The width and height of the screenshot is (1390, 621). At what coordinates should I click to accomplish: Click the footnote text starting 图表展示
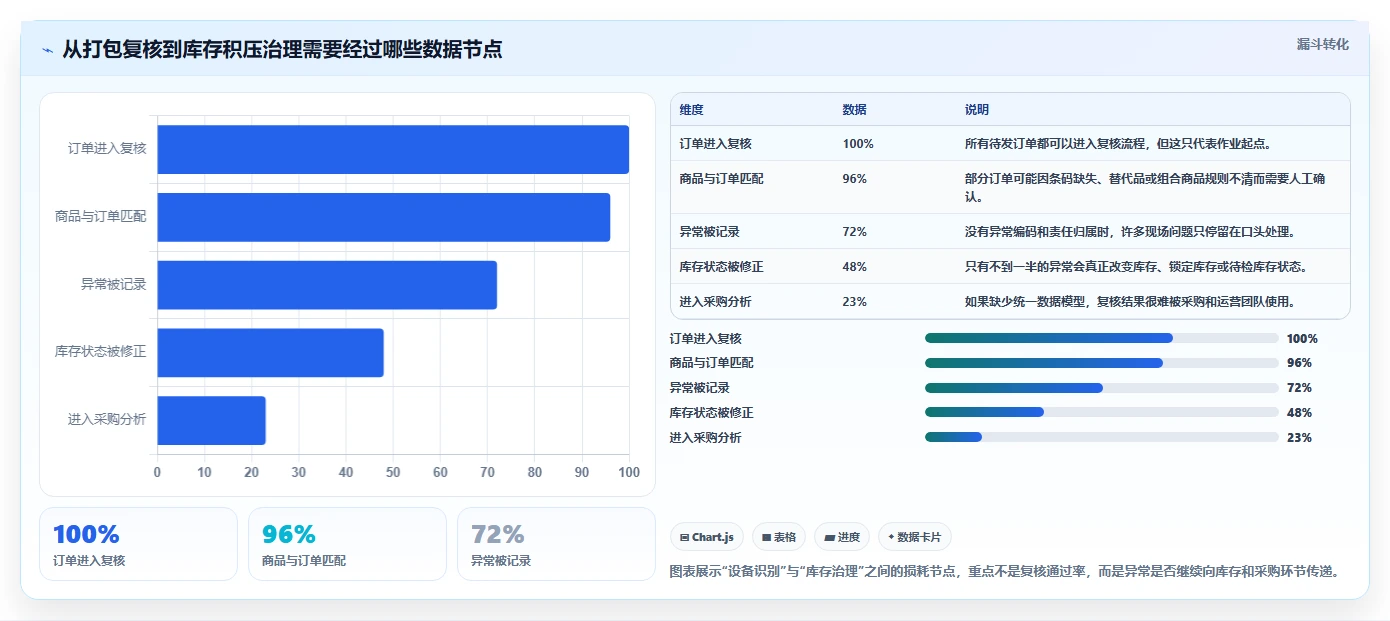coord(1004,572)
